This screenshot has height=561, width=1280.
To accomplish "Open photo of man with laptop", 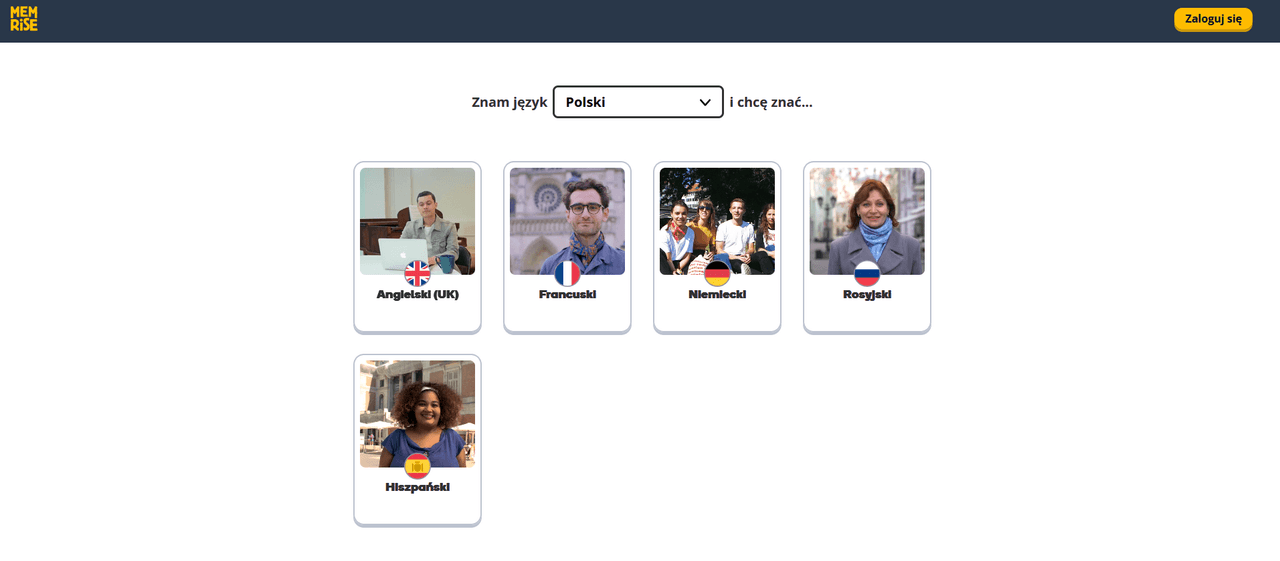I will point(417,221).
